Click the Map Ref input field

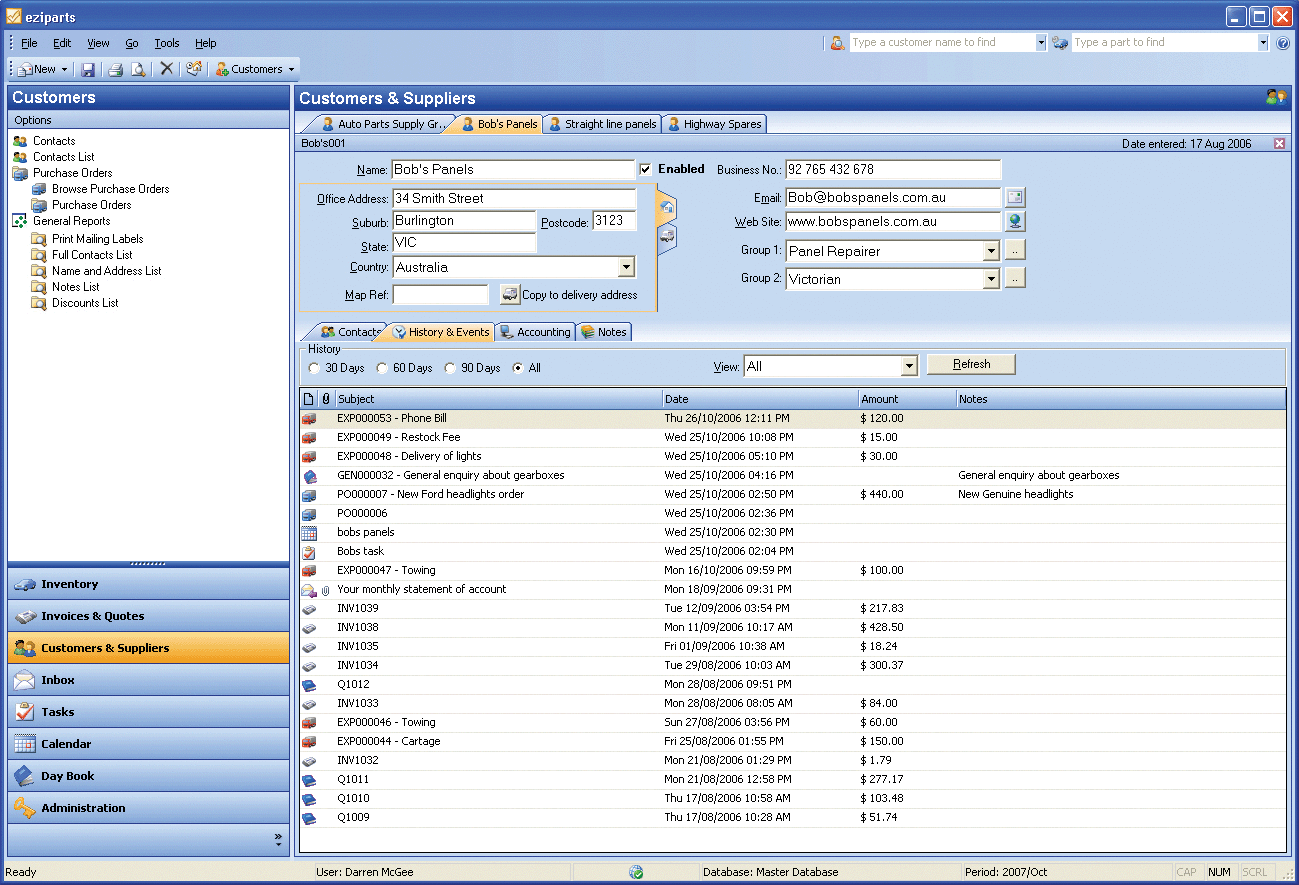click(440, 295)
